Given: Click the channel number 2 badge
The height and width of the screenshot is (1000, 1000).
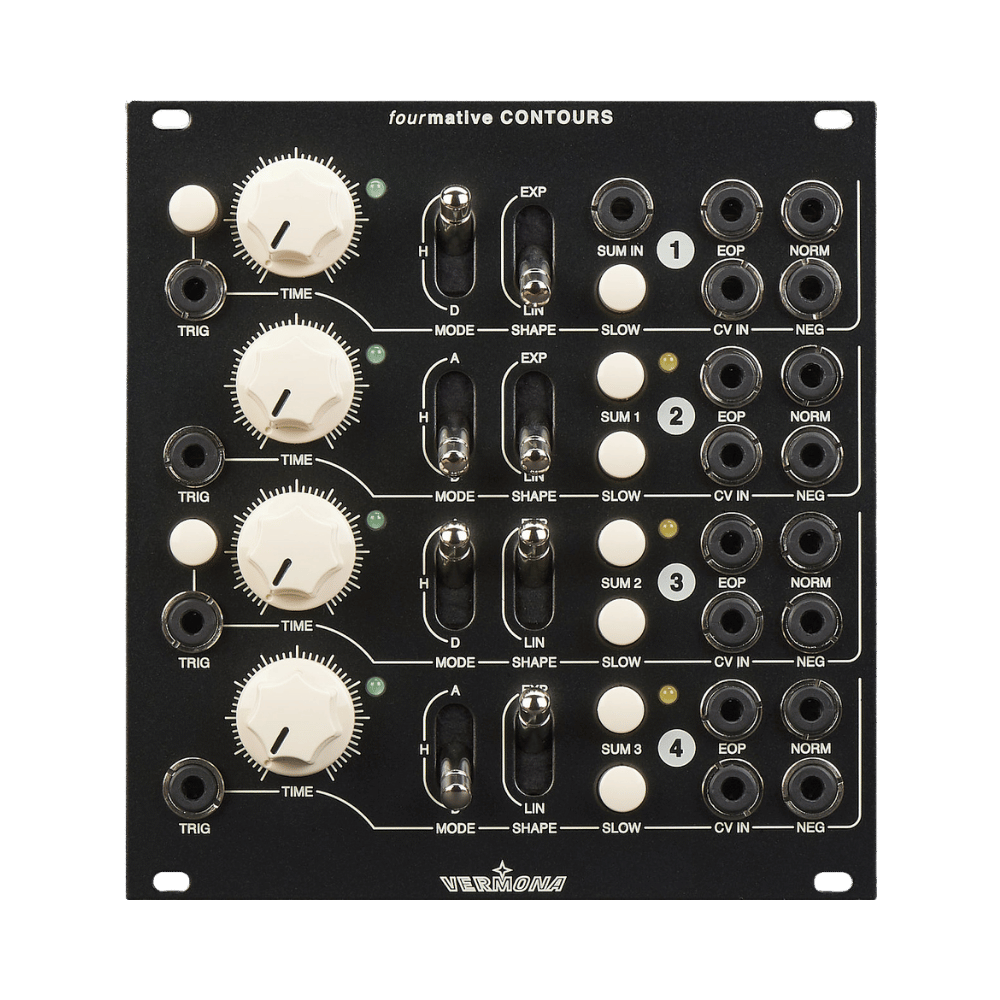Looking at the screenshot, I should coord(676,416).
